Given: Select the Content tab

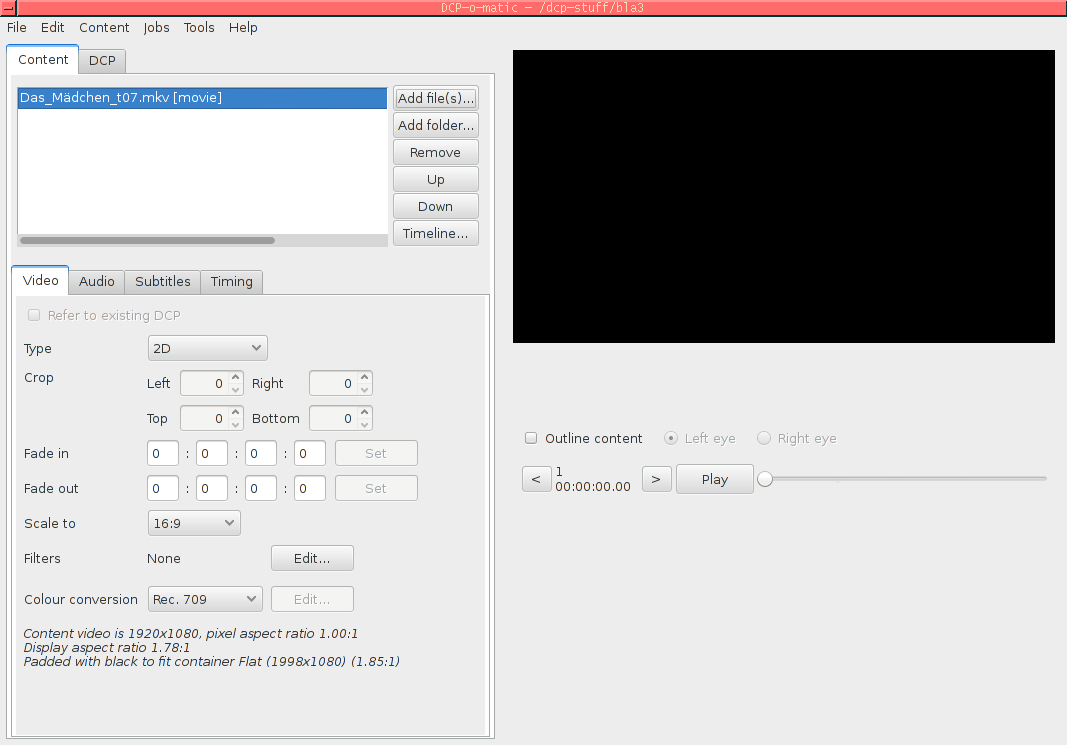Looking at the screenshot, I should coord(43,59).
